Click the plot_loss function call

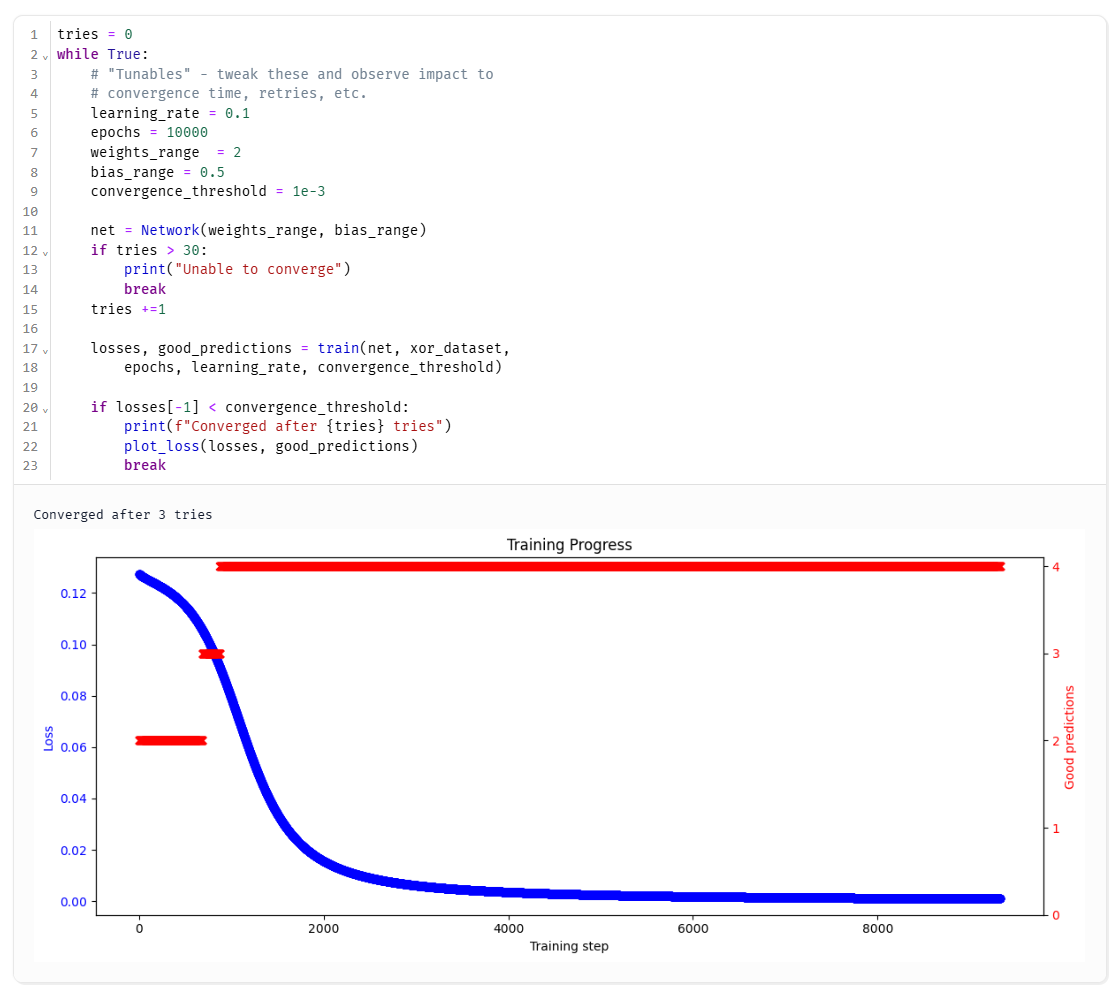pos(161,446)
